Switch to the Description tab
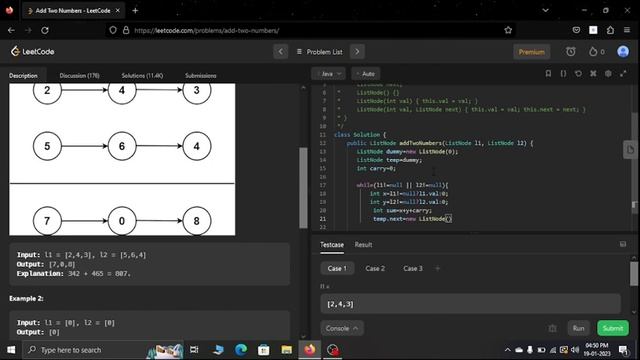The height and width of the screenshot is (360, 640). (23, 76)
